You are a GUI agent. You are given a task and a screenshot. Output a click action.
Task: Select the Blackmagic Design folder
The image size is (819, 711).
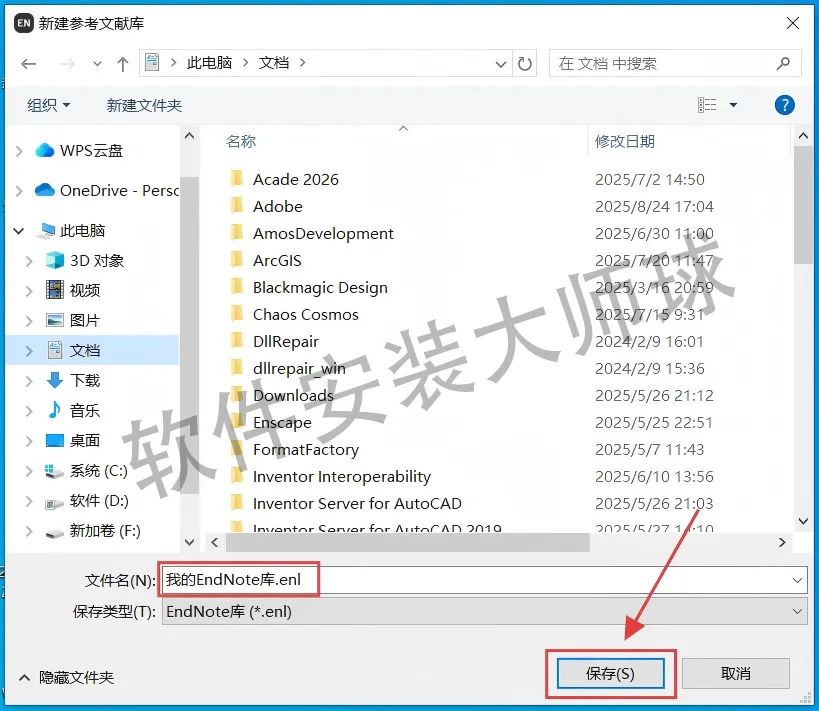click(x=309, y=288)
